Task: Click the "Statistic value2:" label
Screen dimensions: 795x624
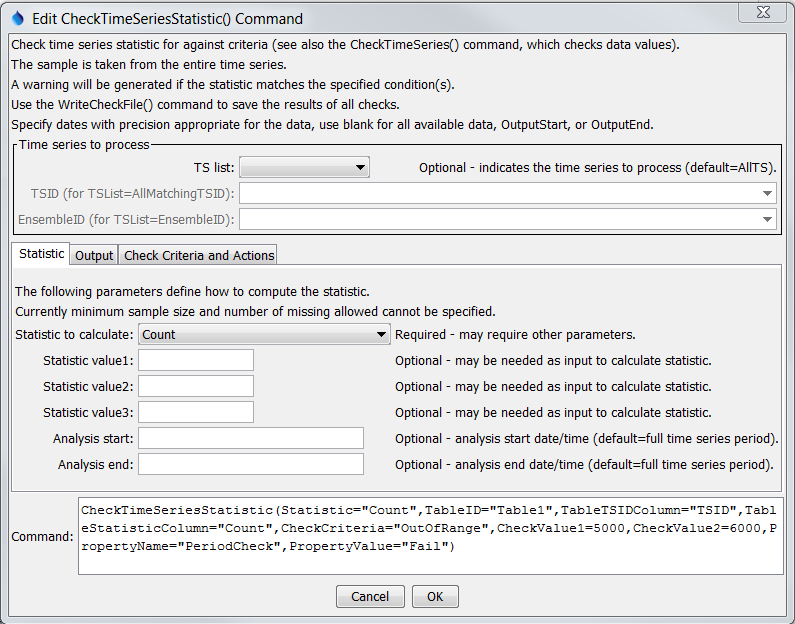Action: click(x=88, y=386)
